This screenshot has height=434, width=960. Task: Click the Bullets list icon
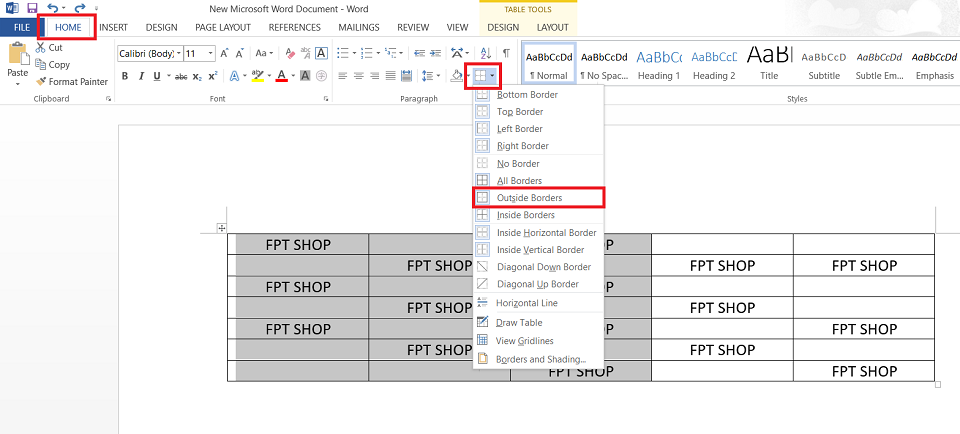point(343,53)
